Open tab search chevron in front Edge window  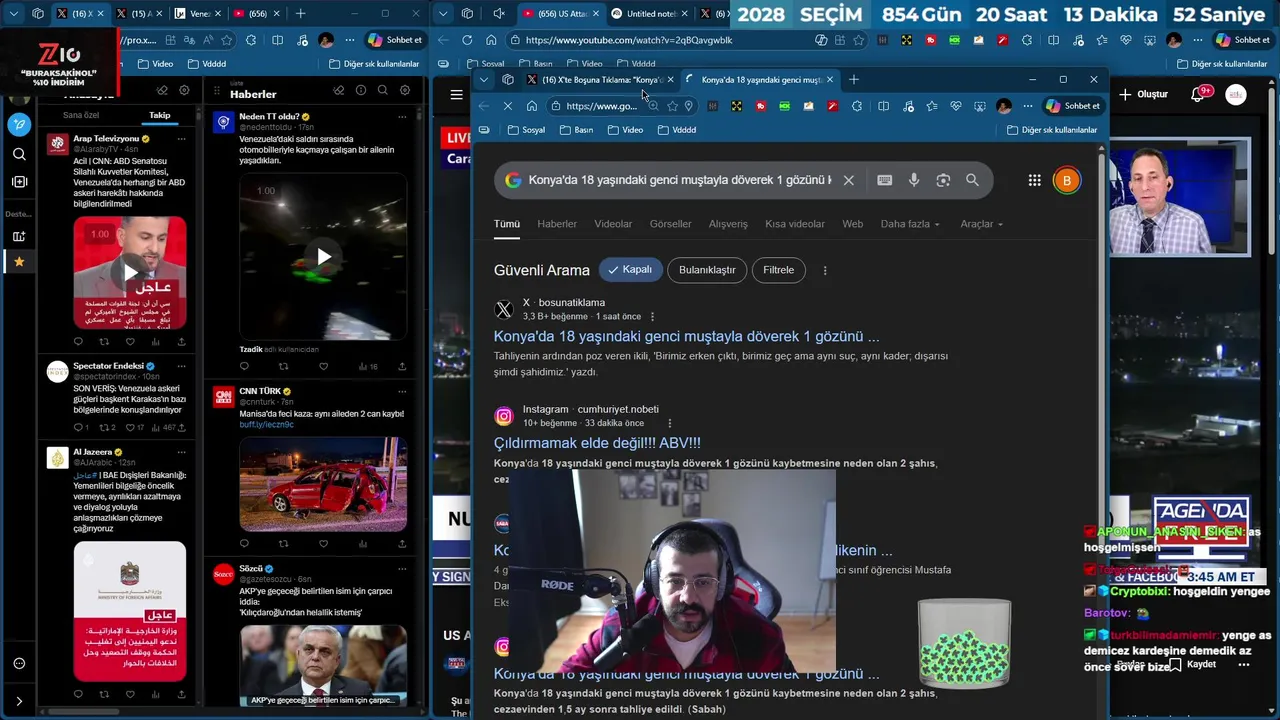click(484, 79)
